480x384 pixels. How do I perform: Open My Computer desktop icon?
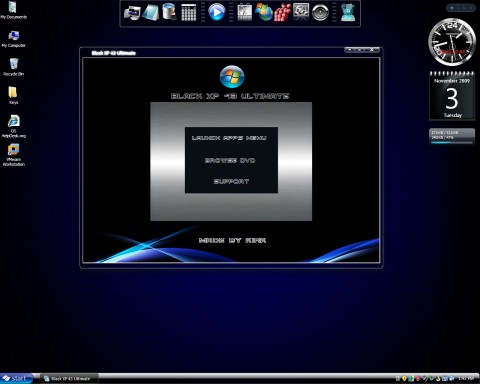pyautogui.click(x=13, y=39)
